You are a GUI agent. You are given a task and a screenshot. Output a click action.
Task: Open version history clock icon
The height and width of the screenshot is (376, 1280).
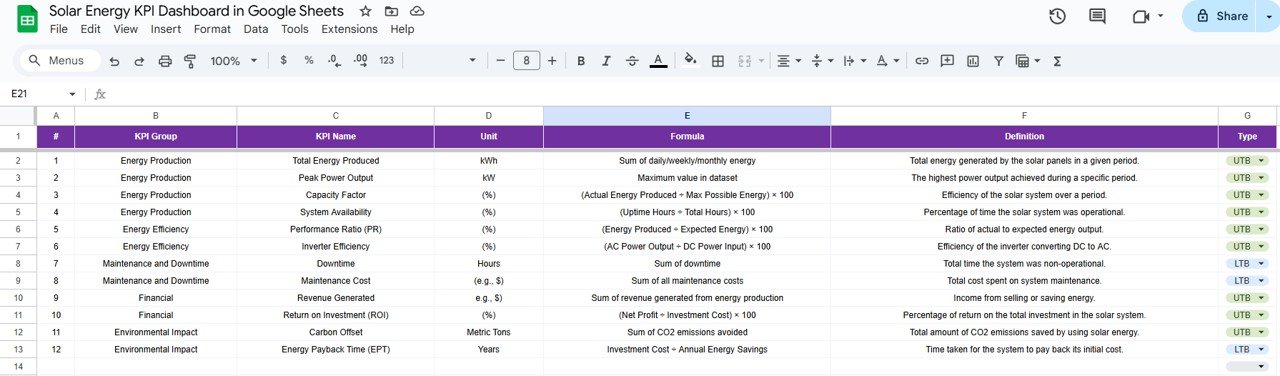(x=1058, y=16)
